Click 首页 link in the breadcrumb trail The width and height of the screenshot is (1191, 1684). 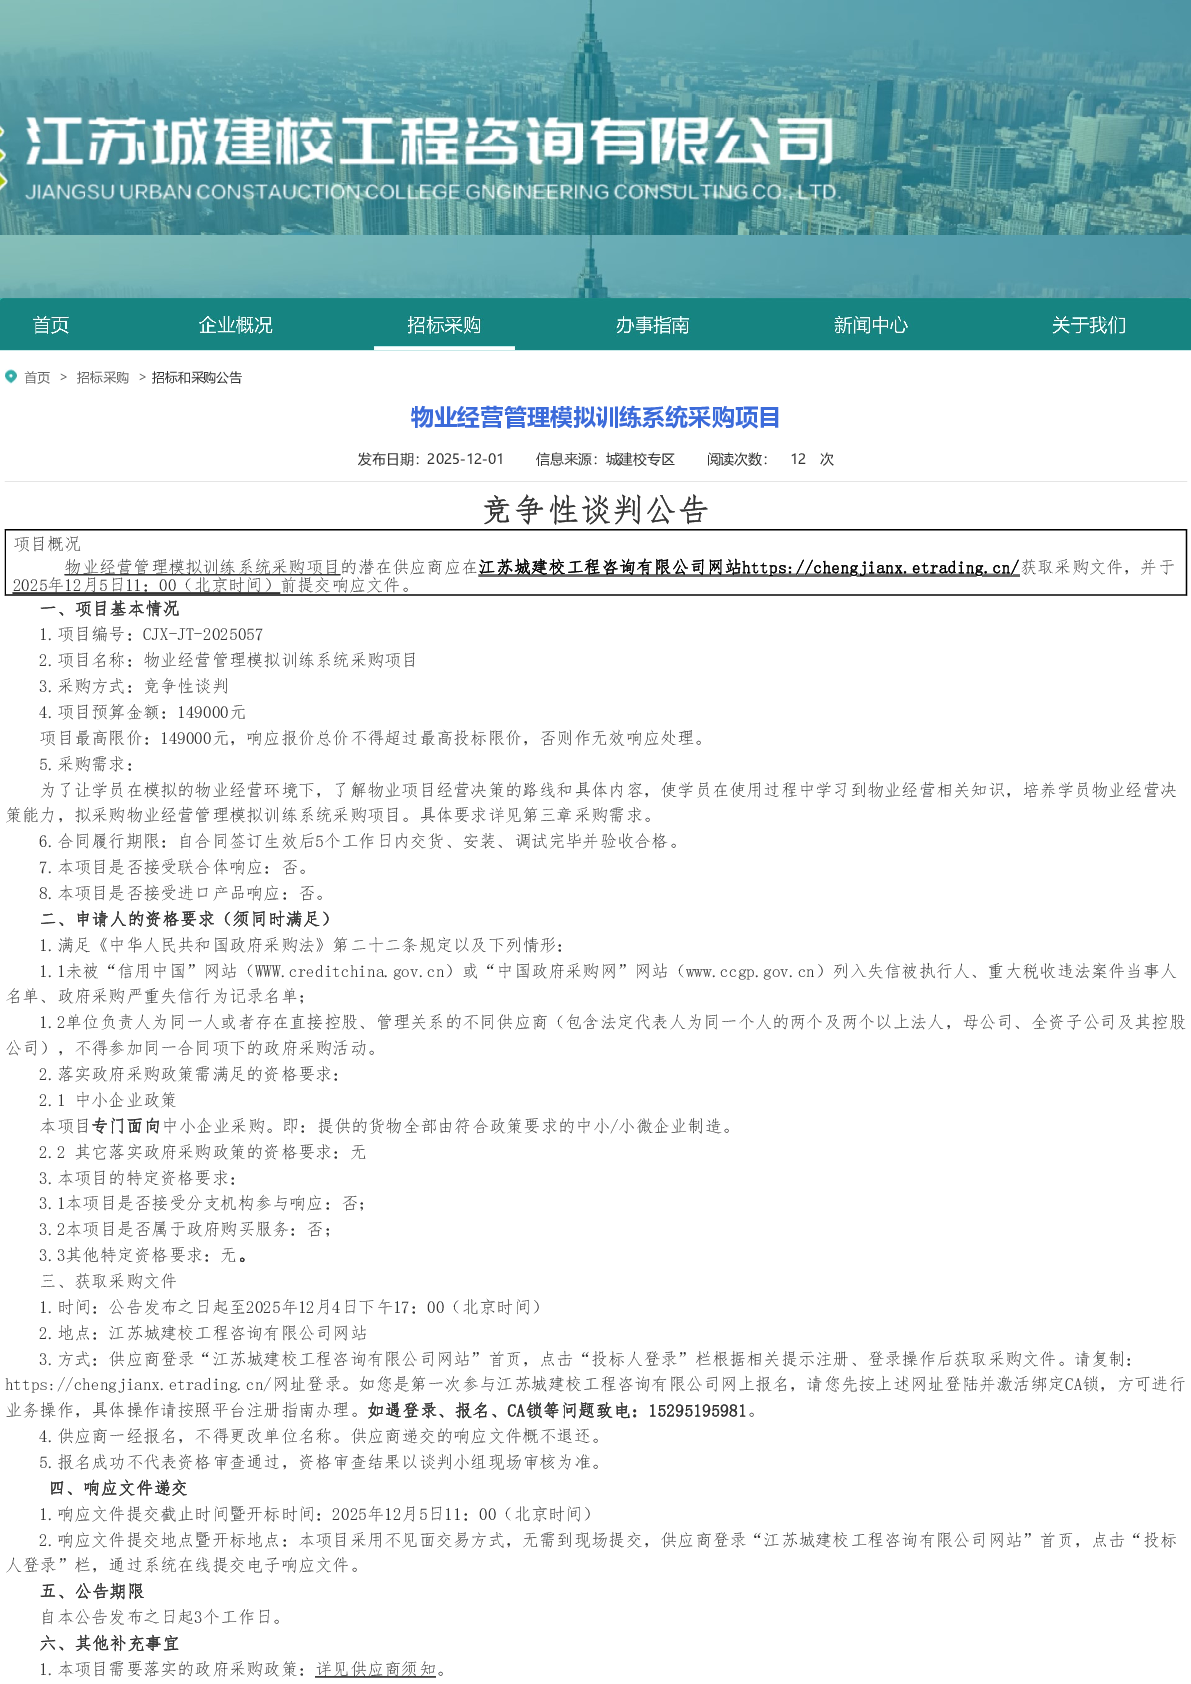tap(37, 378)
